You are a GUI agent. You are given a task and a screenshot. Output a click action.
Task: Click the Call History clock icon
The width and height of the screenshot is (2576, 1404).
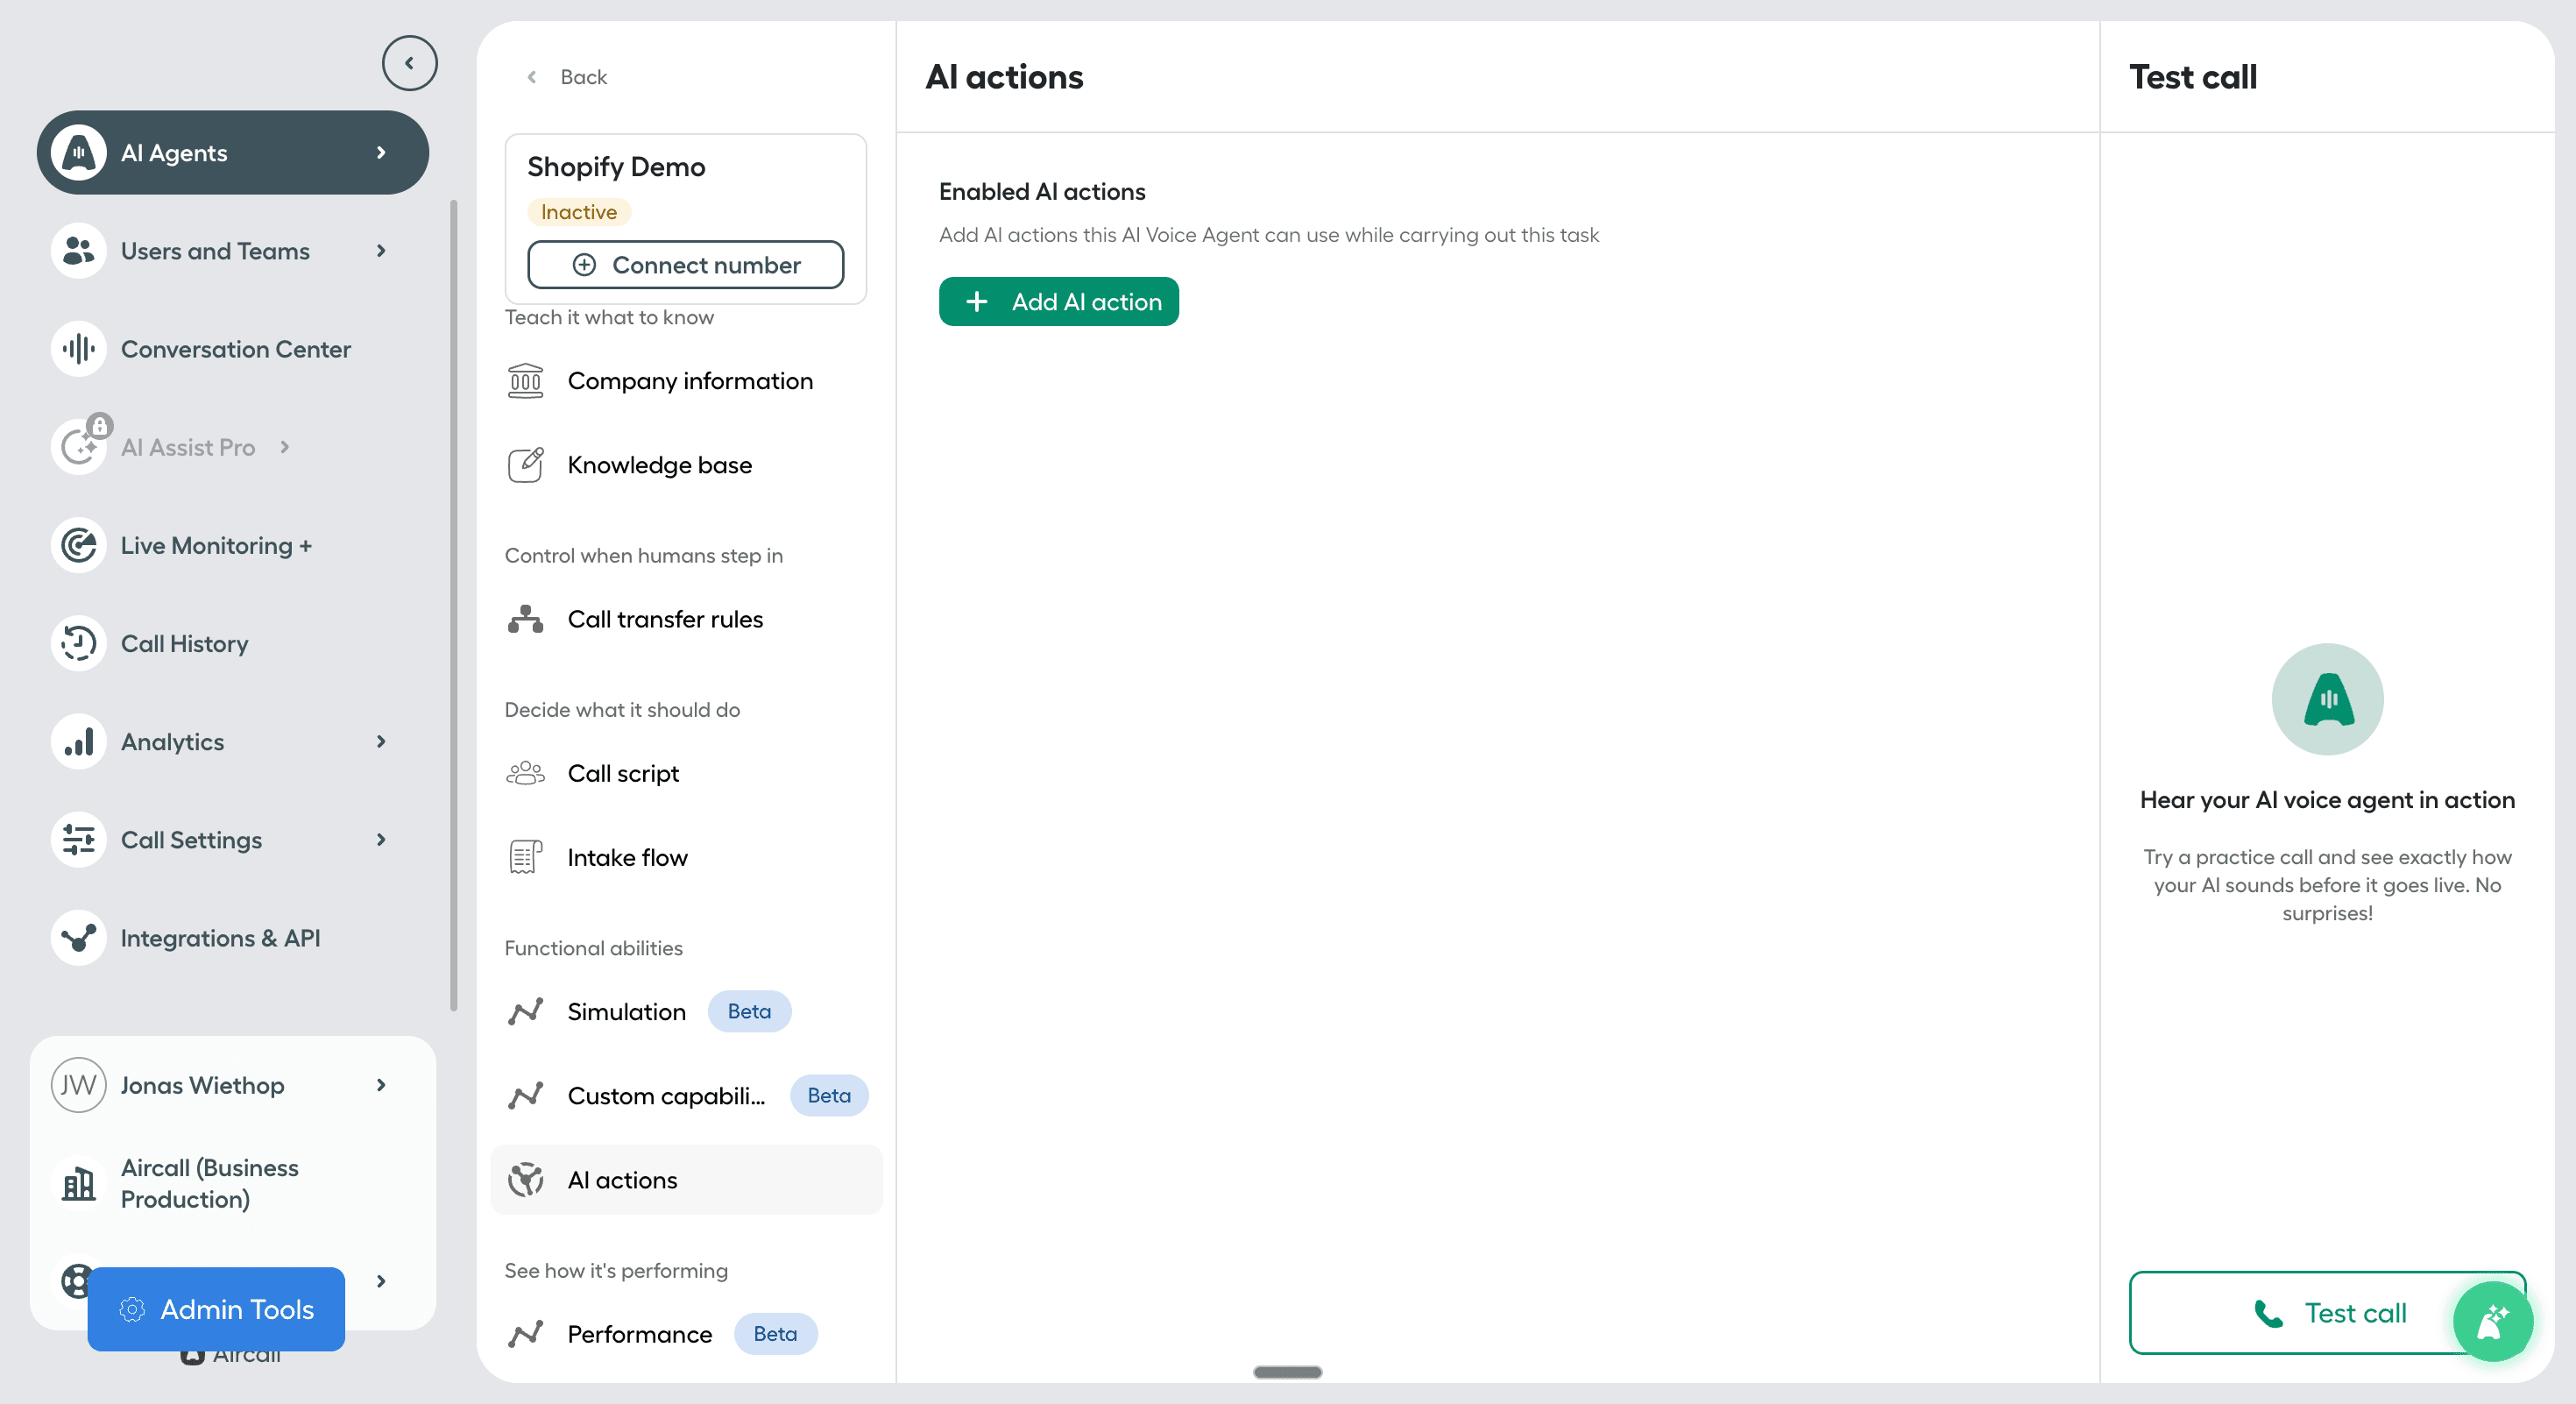[78, 643]
